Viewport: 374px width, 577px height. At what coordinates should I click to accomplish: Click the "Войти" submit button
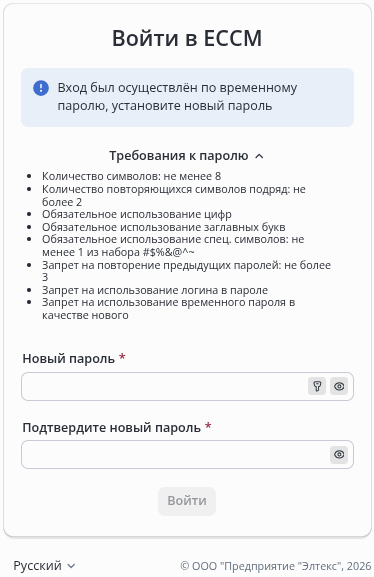click(187, 501)
